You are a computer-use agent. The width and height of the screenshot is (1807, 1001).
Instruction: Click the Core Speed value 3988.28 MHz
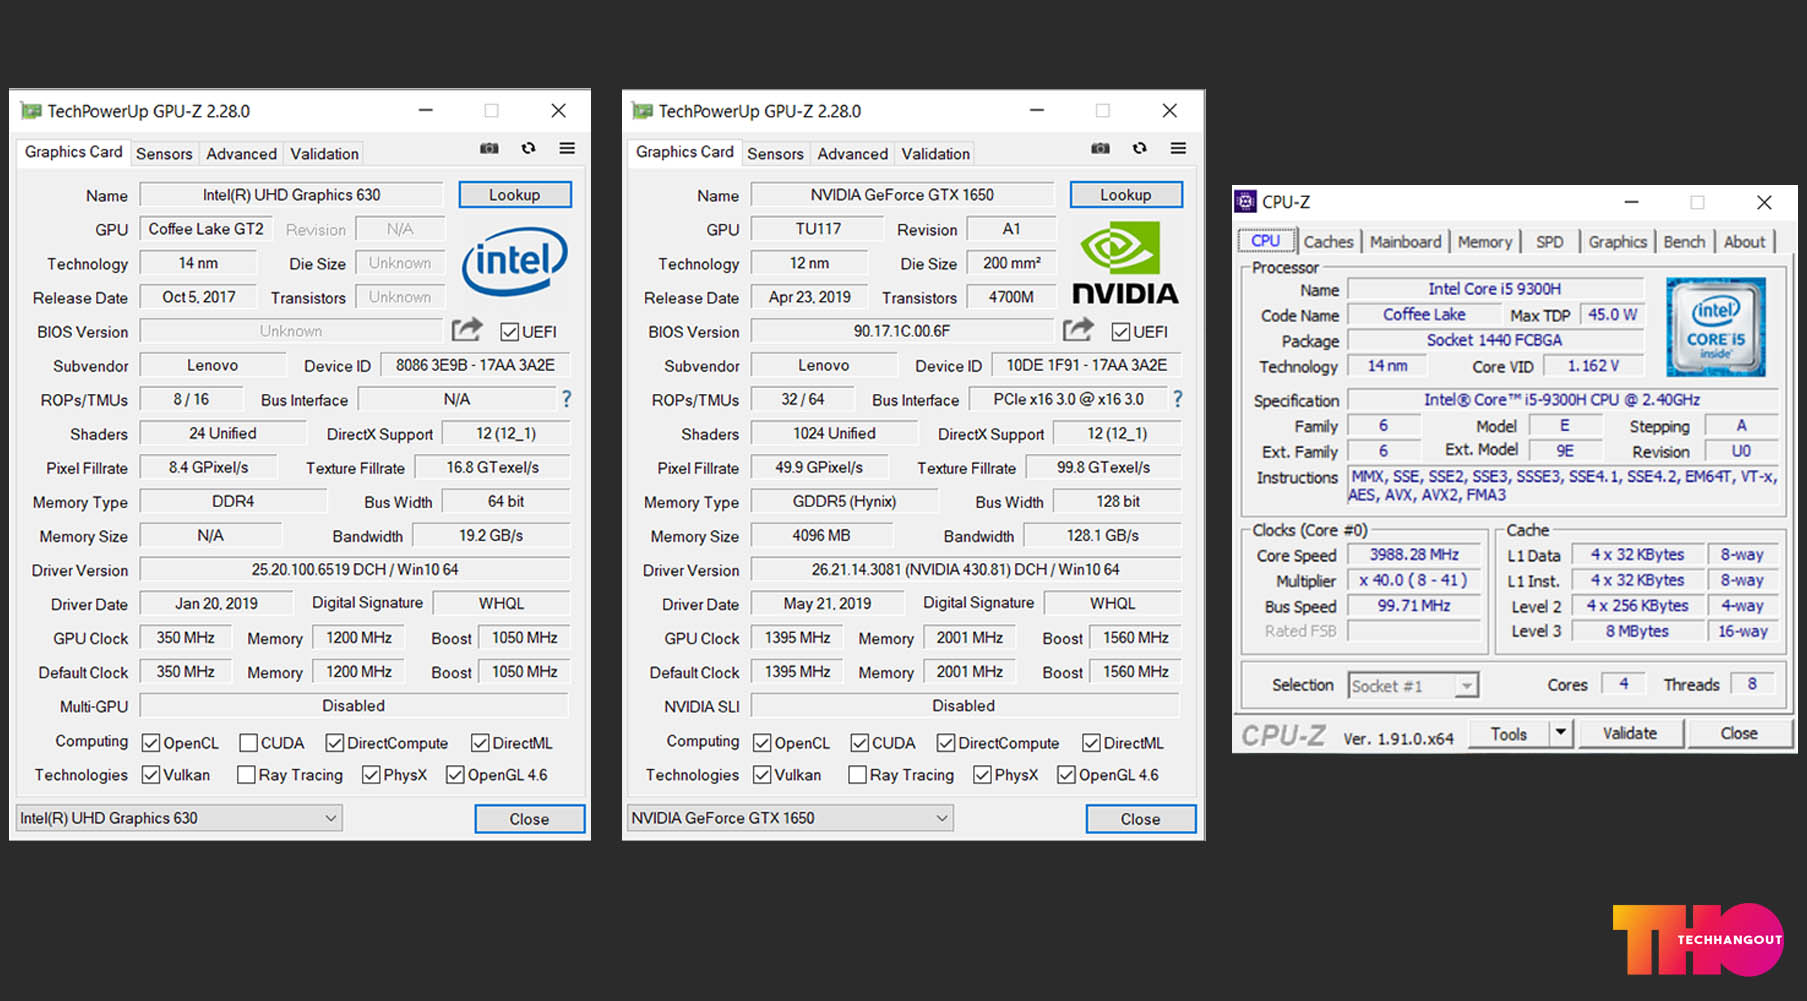(x=1414, y=555)
